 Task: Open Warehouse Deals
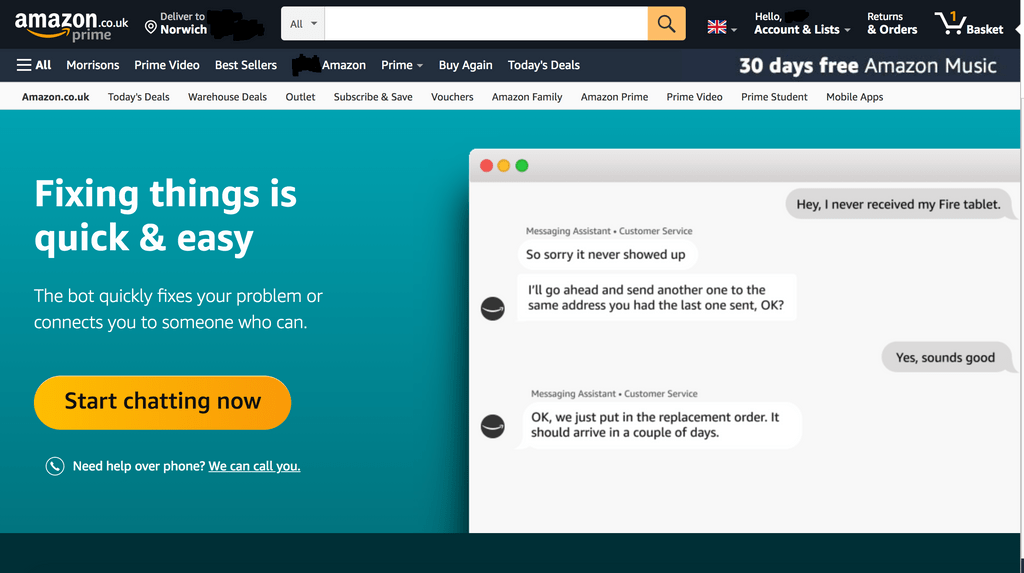[227, 97]
